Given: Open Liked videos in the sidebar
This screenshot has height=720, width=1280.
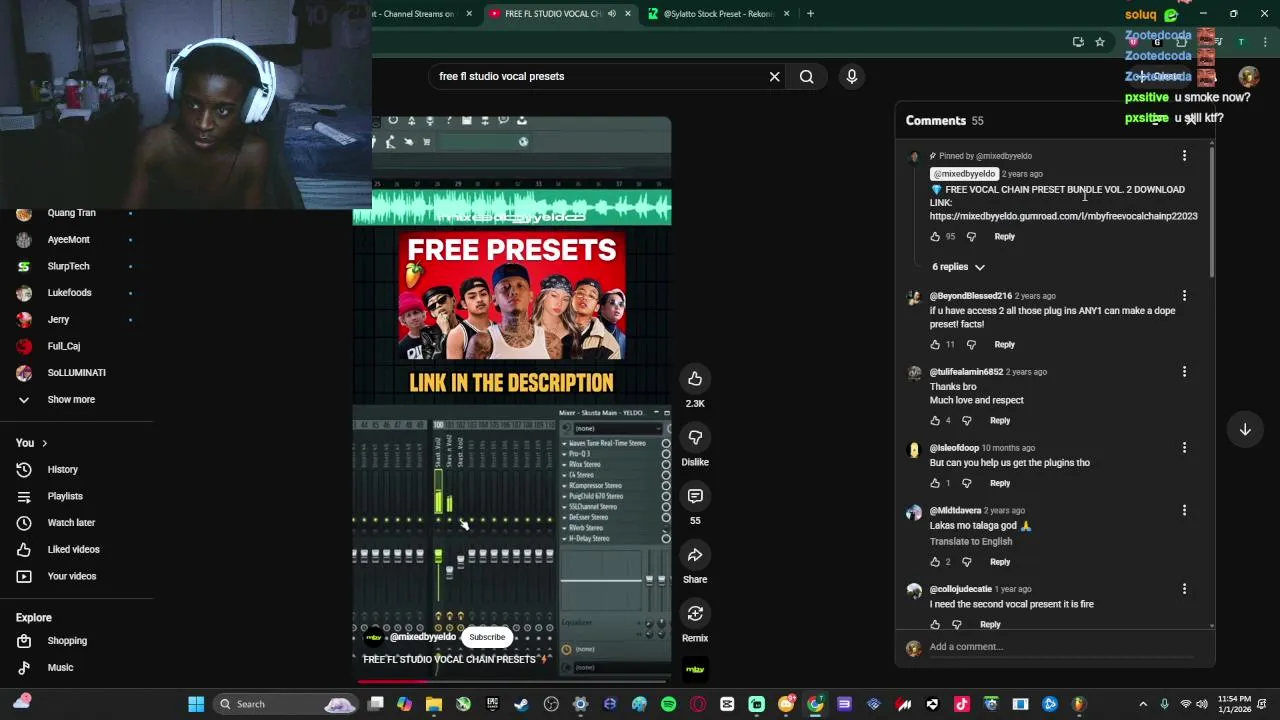Looking at the screenshot, I should [x=73, y=549].
